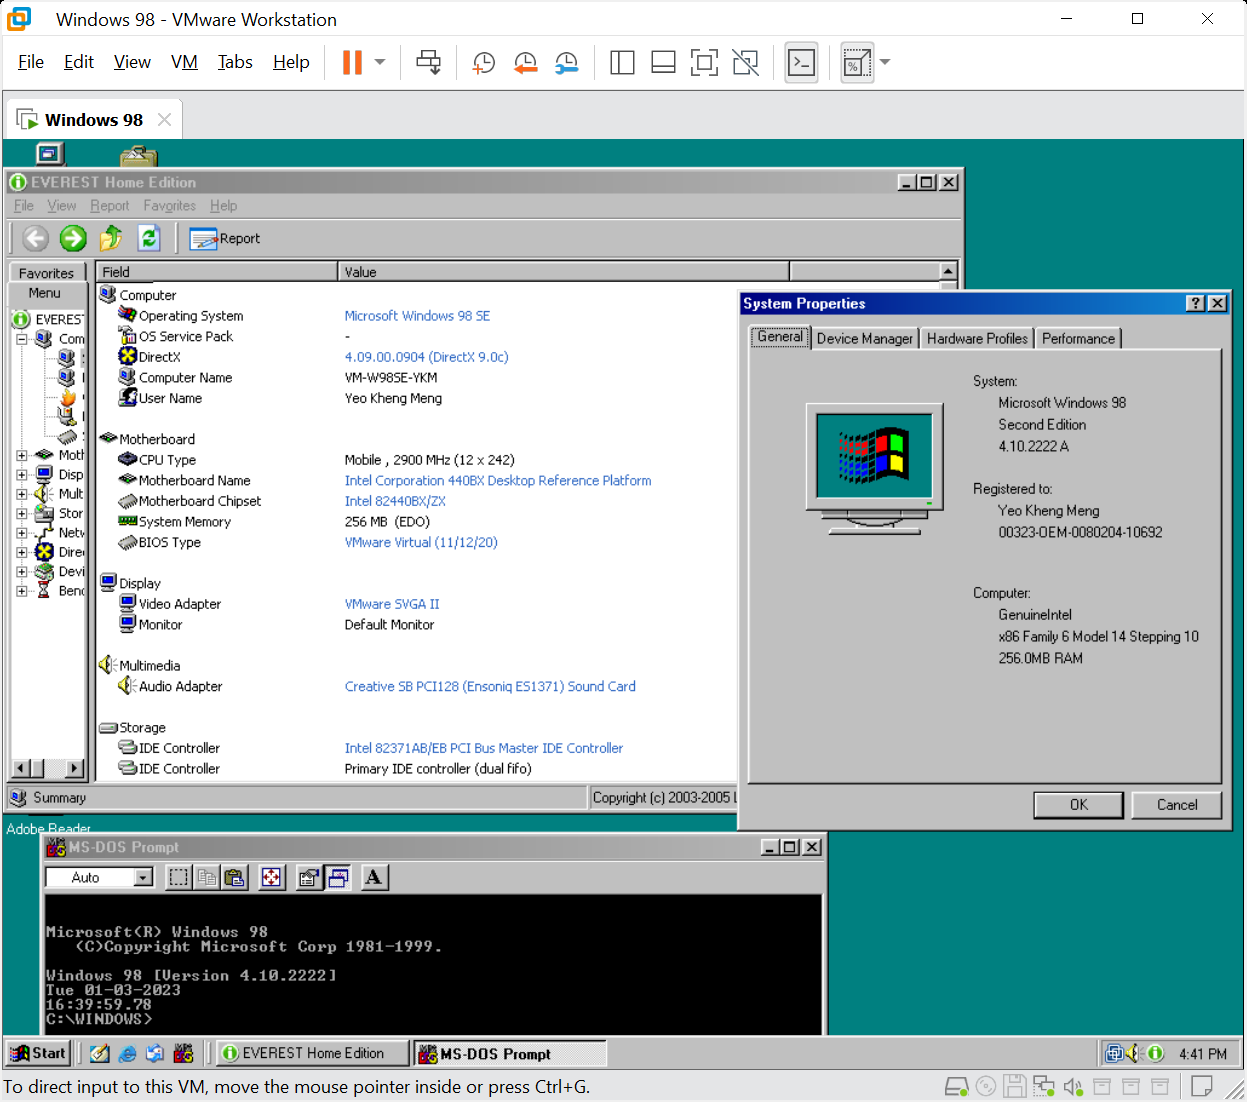Follow the Microsoft Windows 98 SE link
This screenshot has width=1247, height=1102.
pyautogui.click(x=417, y=316)
